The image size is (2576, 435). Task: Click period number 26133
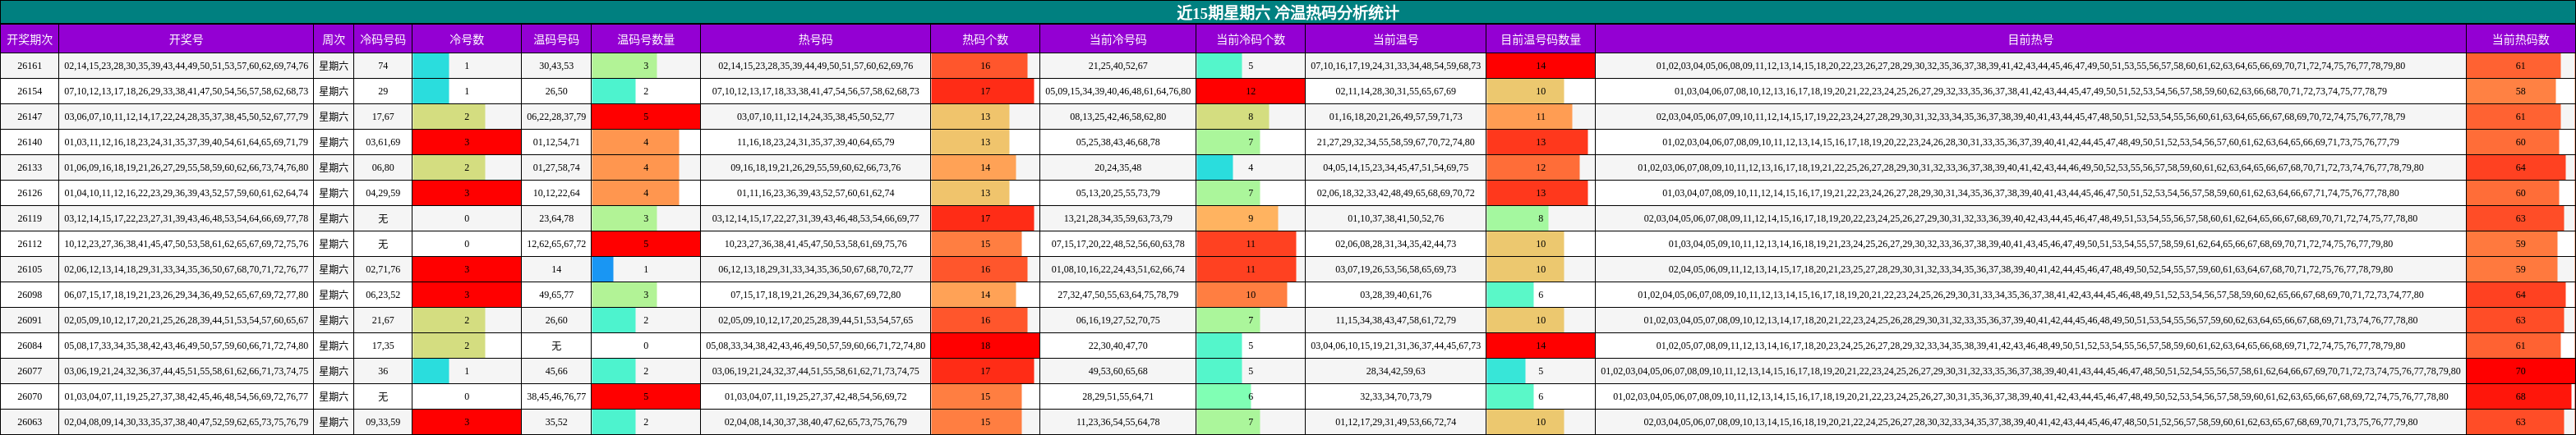pos(29,168)
